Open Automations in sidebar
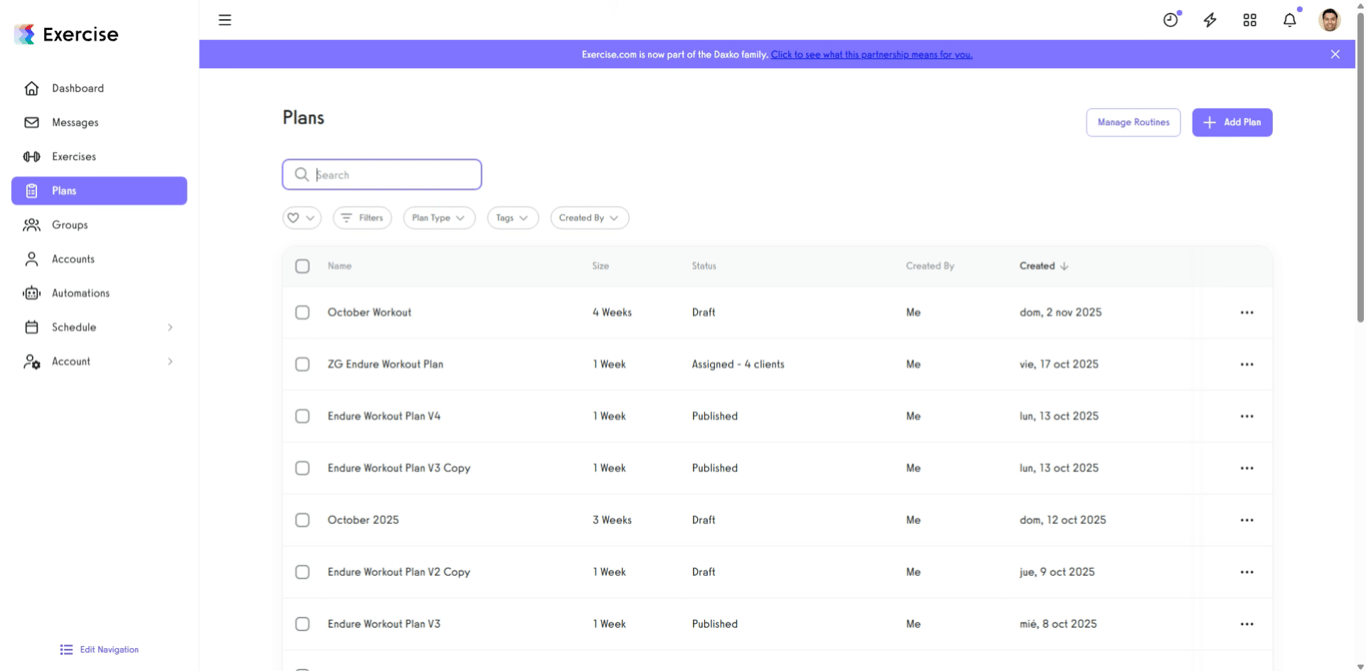This screenshot has width=1366, height=671. [x=99, y=293]
